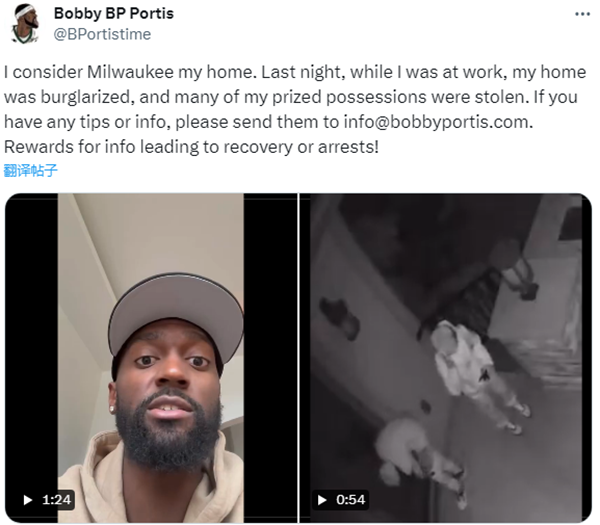Image resolution: width=600 pixels, height=525 pixels.
Task: Click the black bar left of selfie video
Action: 31,358
